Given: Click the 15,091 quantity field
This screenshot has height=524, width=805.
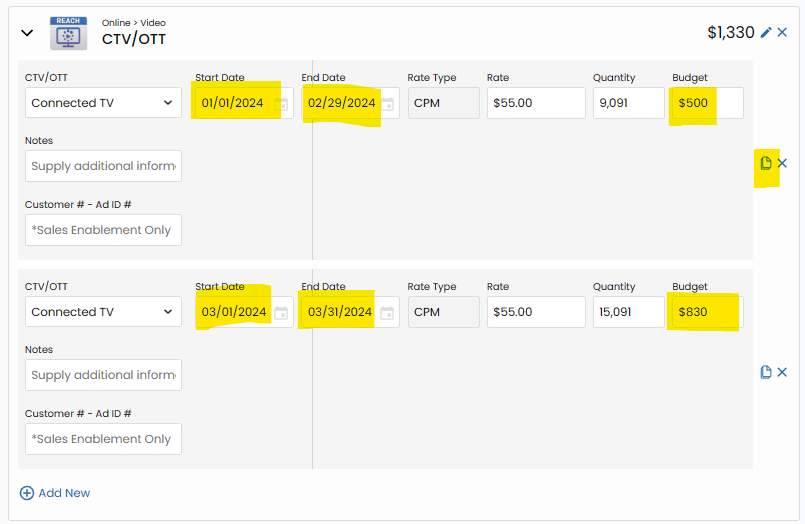Looking at the screenshot, I should (628, 312).
